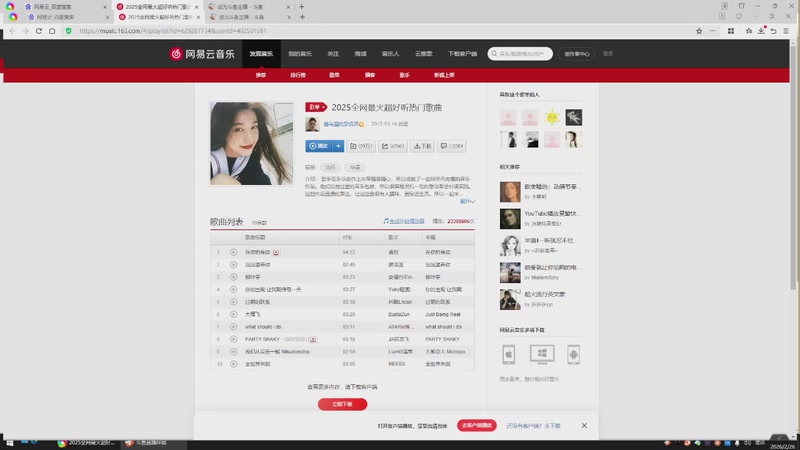800x450 pixels.
Task: Click the bookmark star icon
Action: coord(699,31)
